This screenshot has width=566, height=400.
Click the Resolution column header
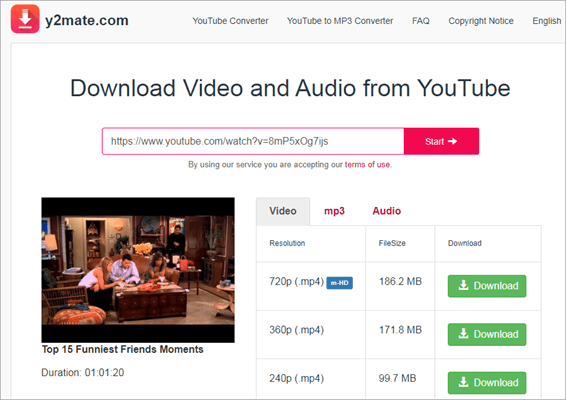(x=287, y=243)
